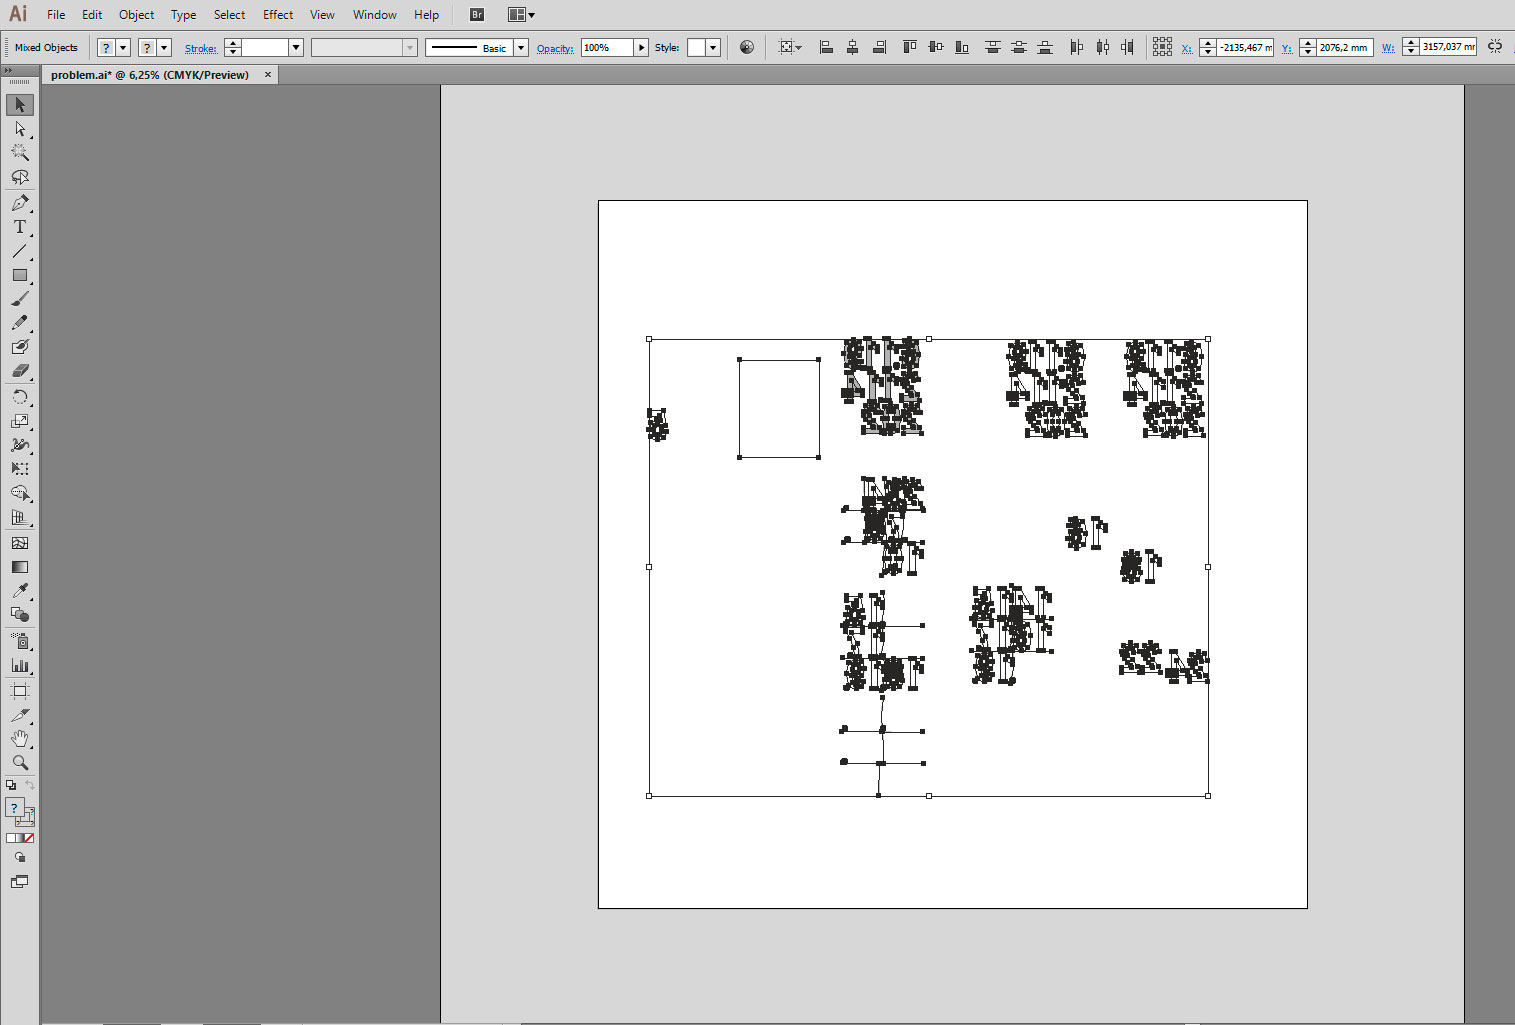Select the Pen tool
This screenshot has height=1025, width=1515.
(x=20, y=203)
